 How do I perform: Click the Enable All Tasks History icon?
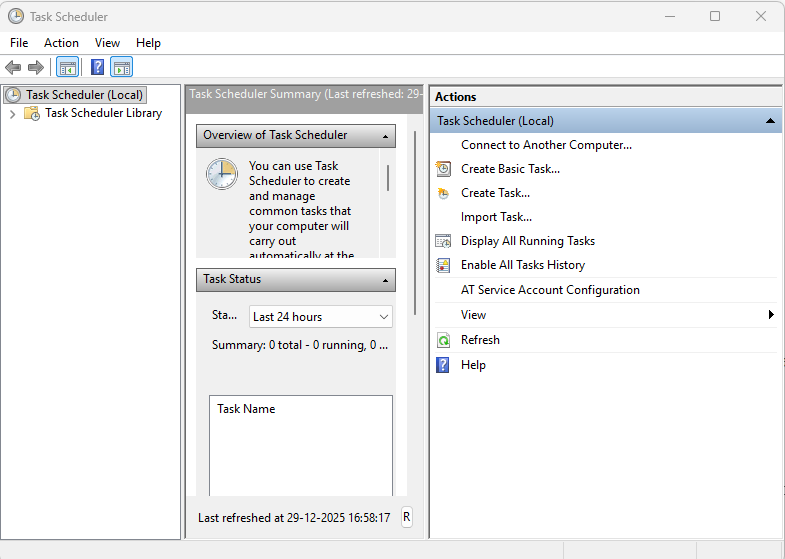443,265
